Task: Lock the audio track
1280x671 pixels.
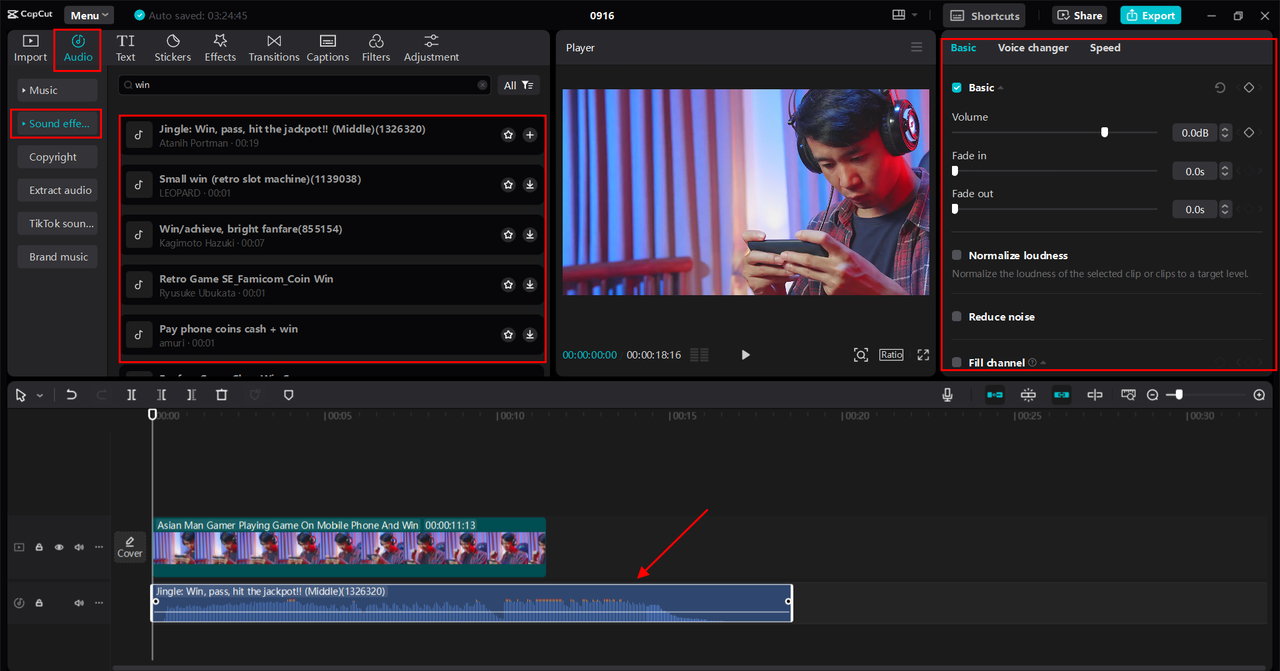Action: coord(39,603)
